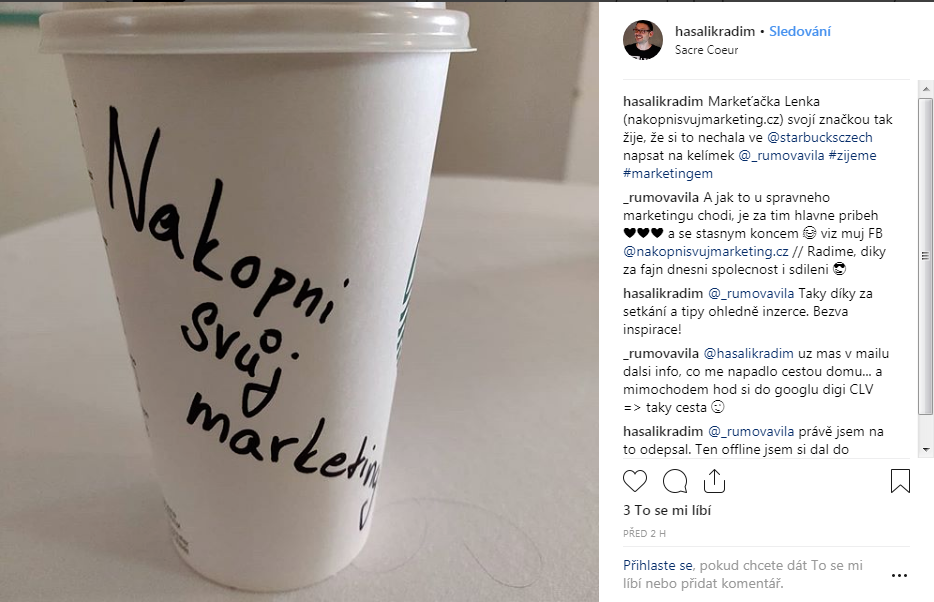Image resolution: width=934 pixels, height=602 pixels.
Task: Share the post via upload arrow icon
Action: pos(714,481)
